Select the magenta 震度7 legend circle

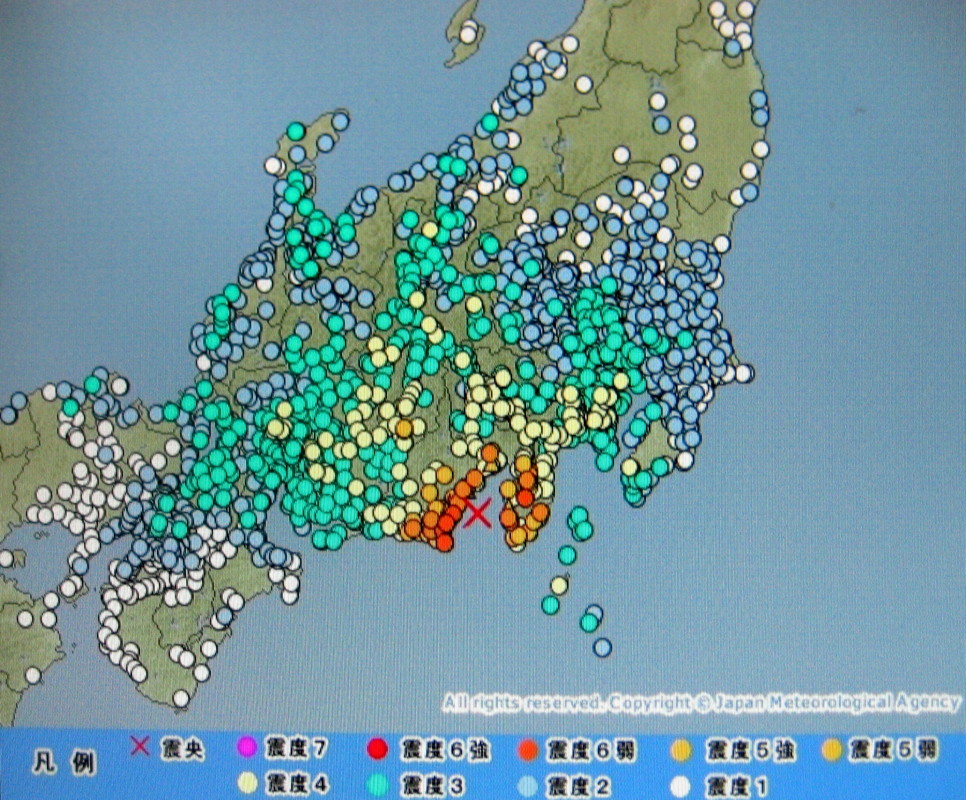246,748
